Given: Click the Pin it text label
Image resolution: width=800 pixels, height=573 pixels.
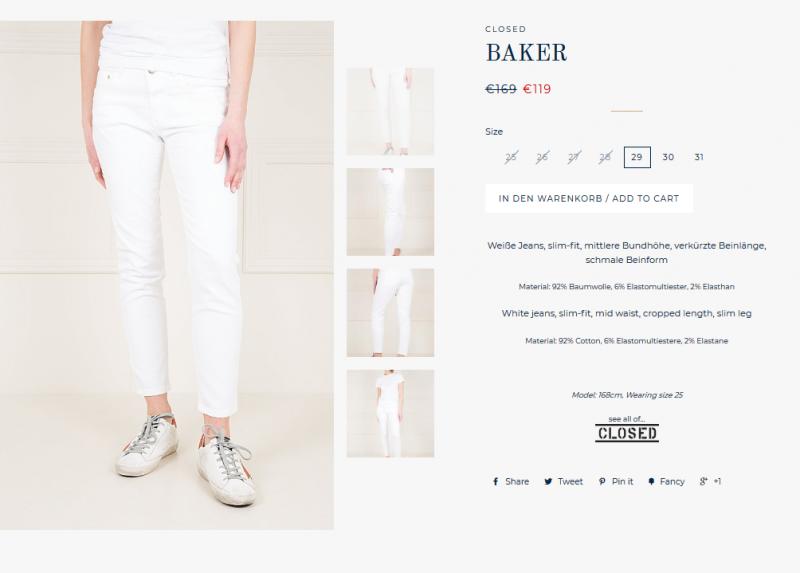Looking at the screenshot, I should [622, 482].
